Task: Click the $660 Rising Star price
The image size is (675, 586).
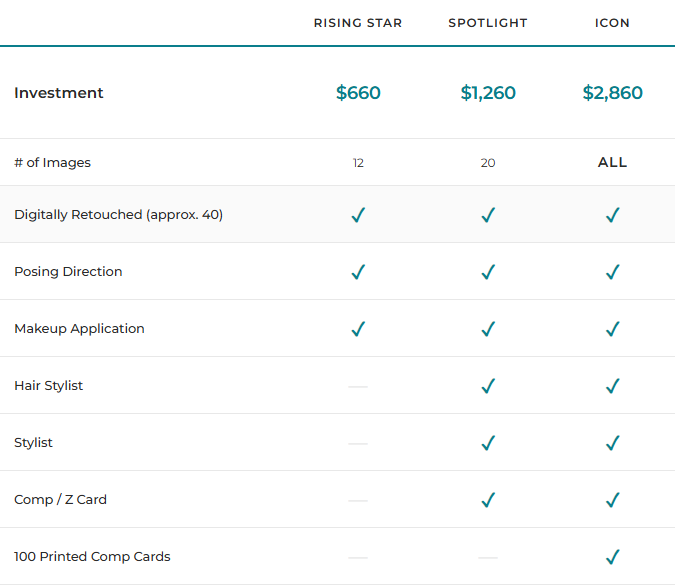Action: [x=358, y=93]
